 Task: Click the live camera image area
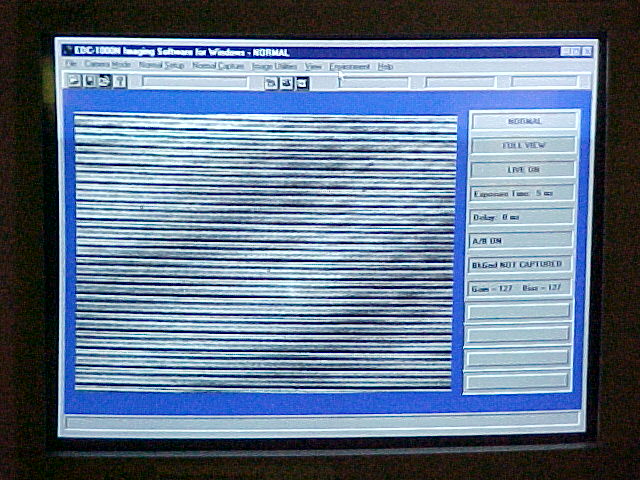(x=265, y=252)
